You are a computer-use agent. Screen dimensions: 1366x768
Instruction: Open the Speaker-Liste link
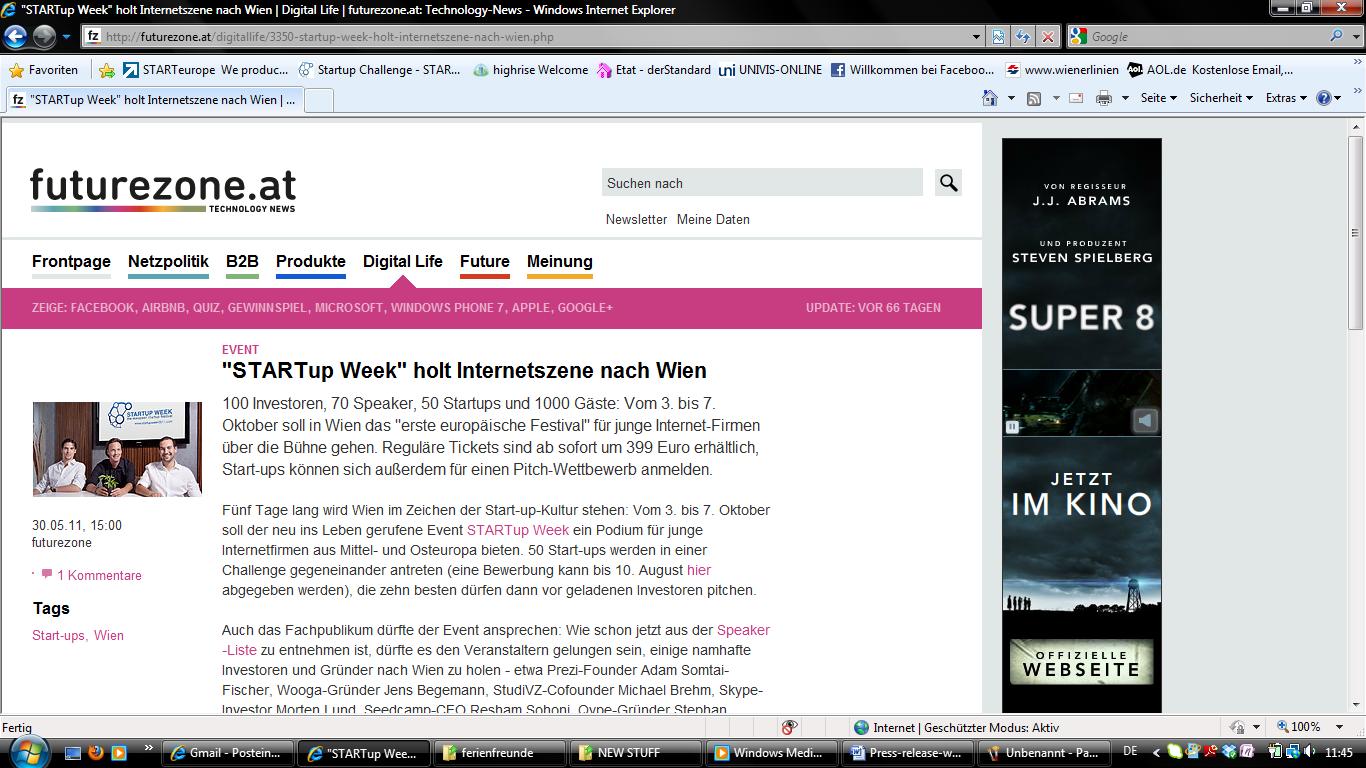743,630
